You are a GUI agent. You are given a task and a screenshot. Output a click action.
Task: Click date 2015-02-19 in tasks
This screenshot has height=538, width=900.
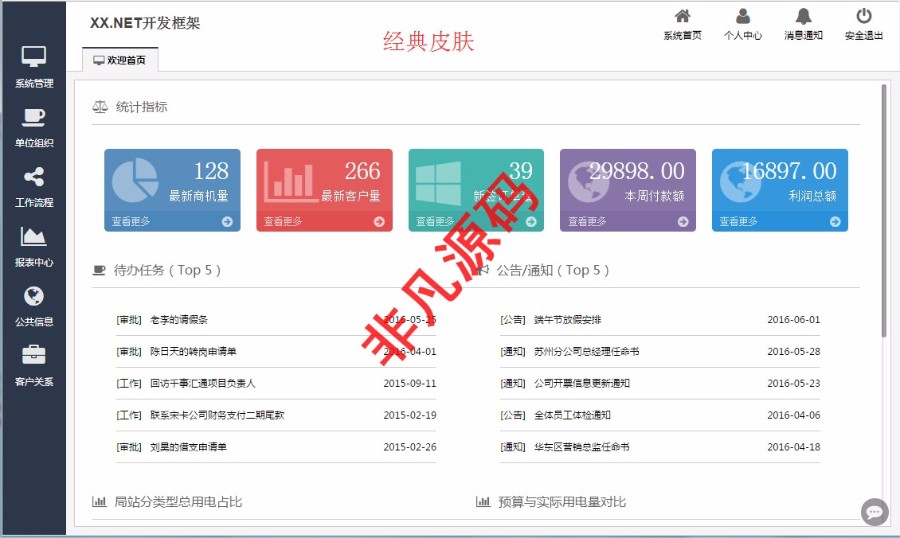click(x=410, y=415)
